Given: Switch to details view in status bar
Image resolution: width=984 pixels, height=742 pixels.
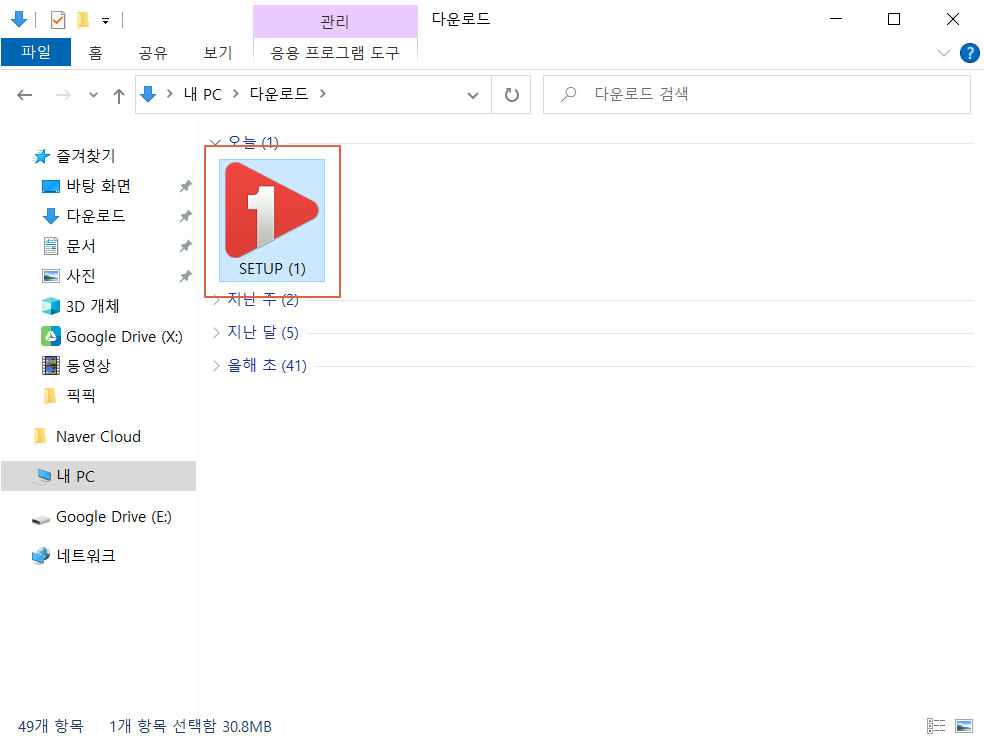Looking at the screenshot, I should (x=936, y=726).
